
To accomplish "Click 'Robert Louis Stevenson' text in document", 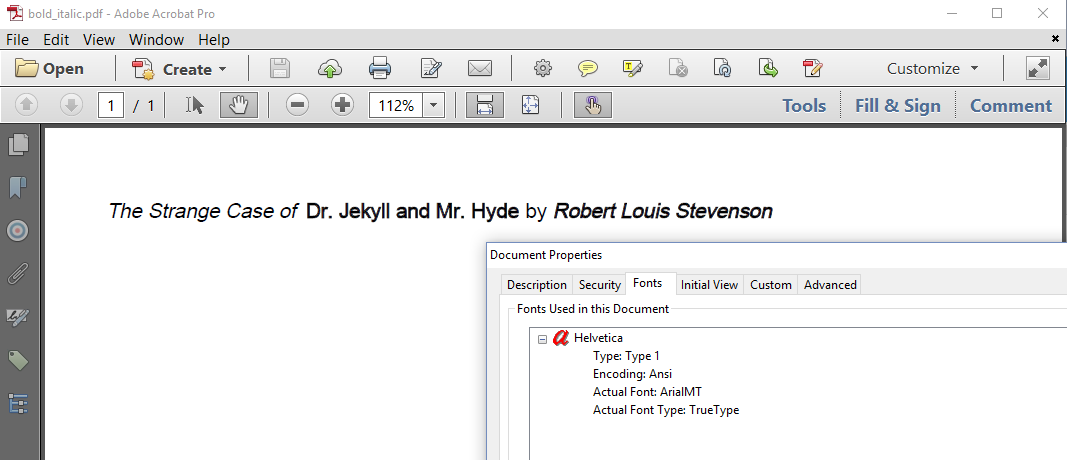I will [663, 212].
